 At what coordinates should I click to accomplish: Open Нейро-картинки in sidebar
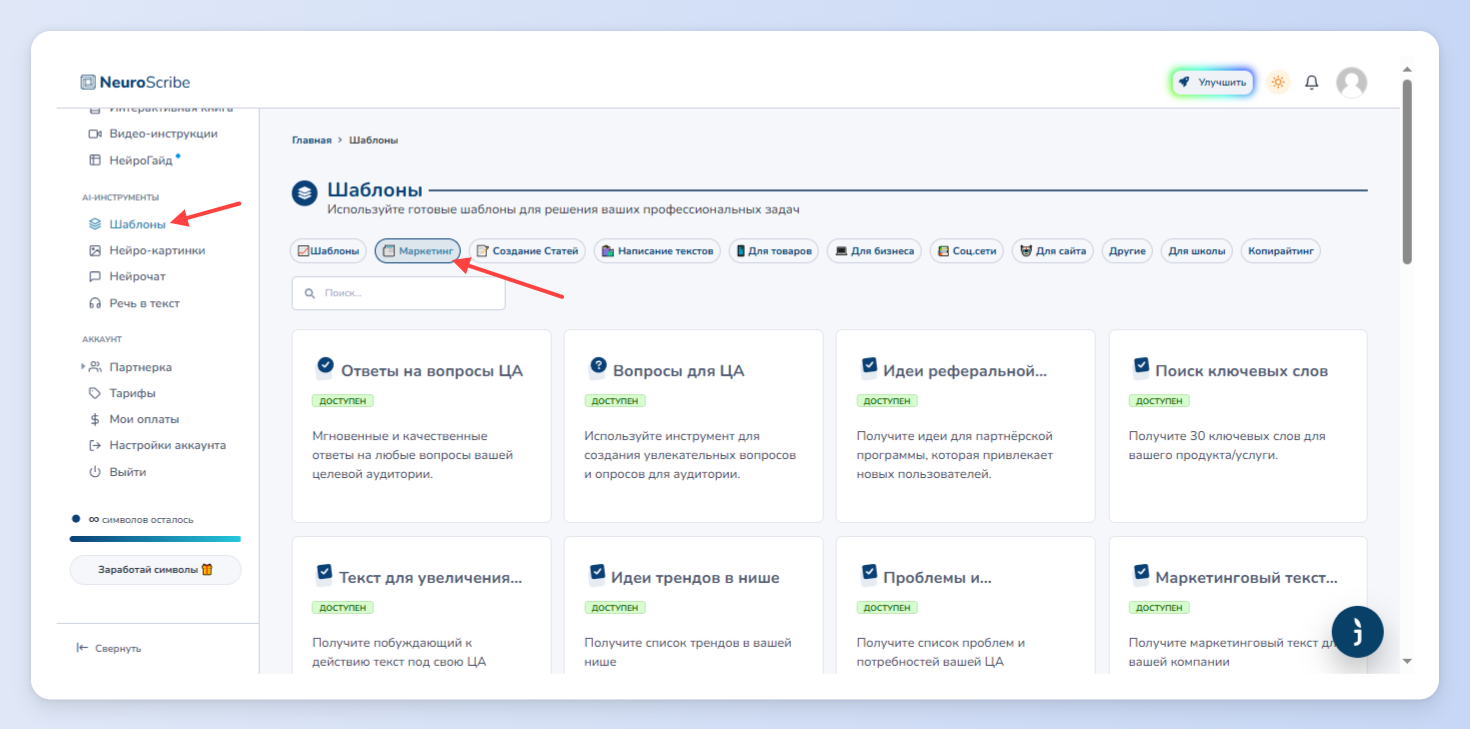click(157, 250)
